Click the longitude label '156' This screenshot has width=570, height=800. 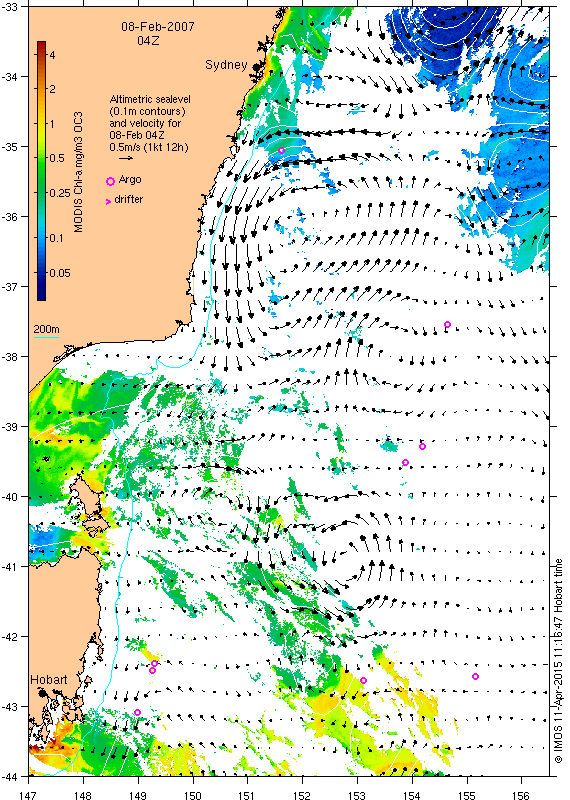pos(522,795)
